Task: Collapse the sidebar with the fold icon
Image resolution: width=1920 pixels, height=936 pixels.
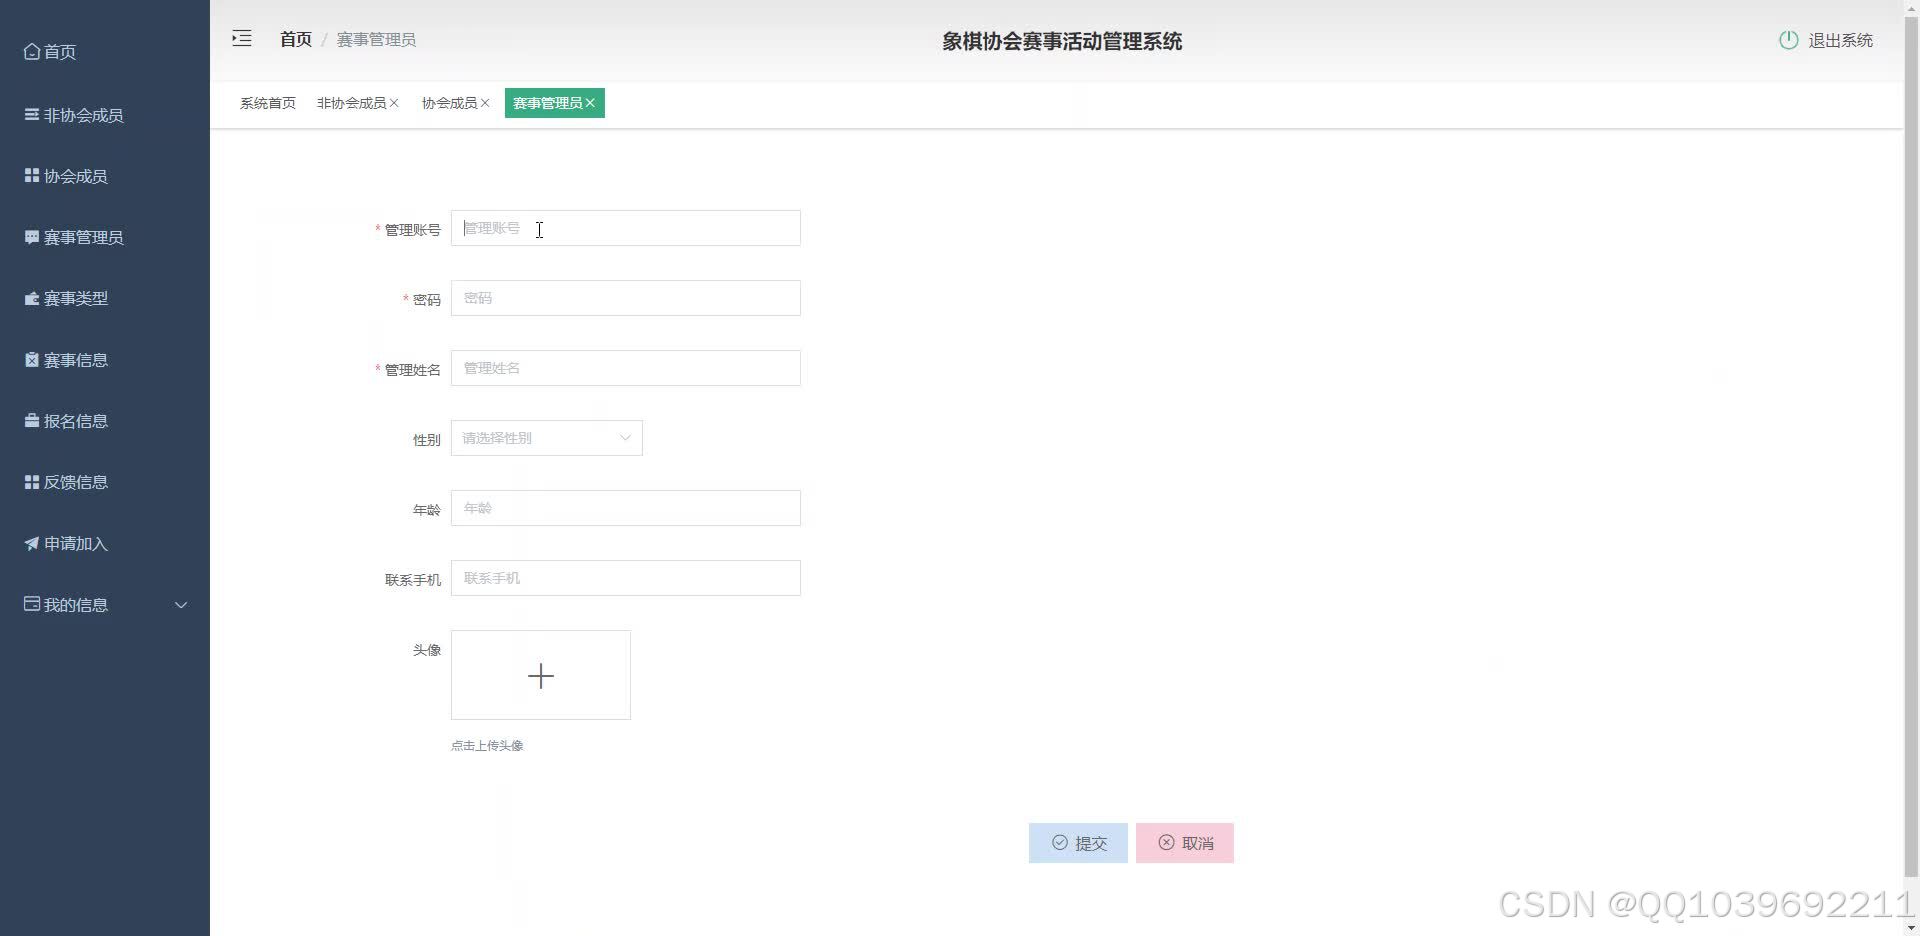Action: click(242, 39)
